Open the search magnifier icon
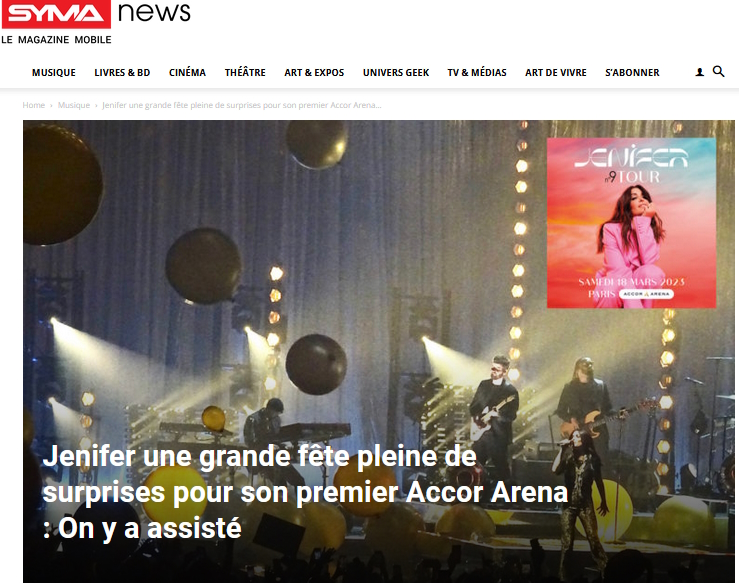This screenshot has height=584, width=739. point(718,72)
